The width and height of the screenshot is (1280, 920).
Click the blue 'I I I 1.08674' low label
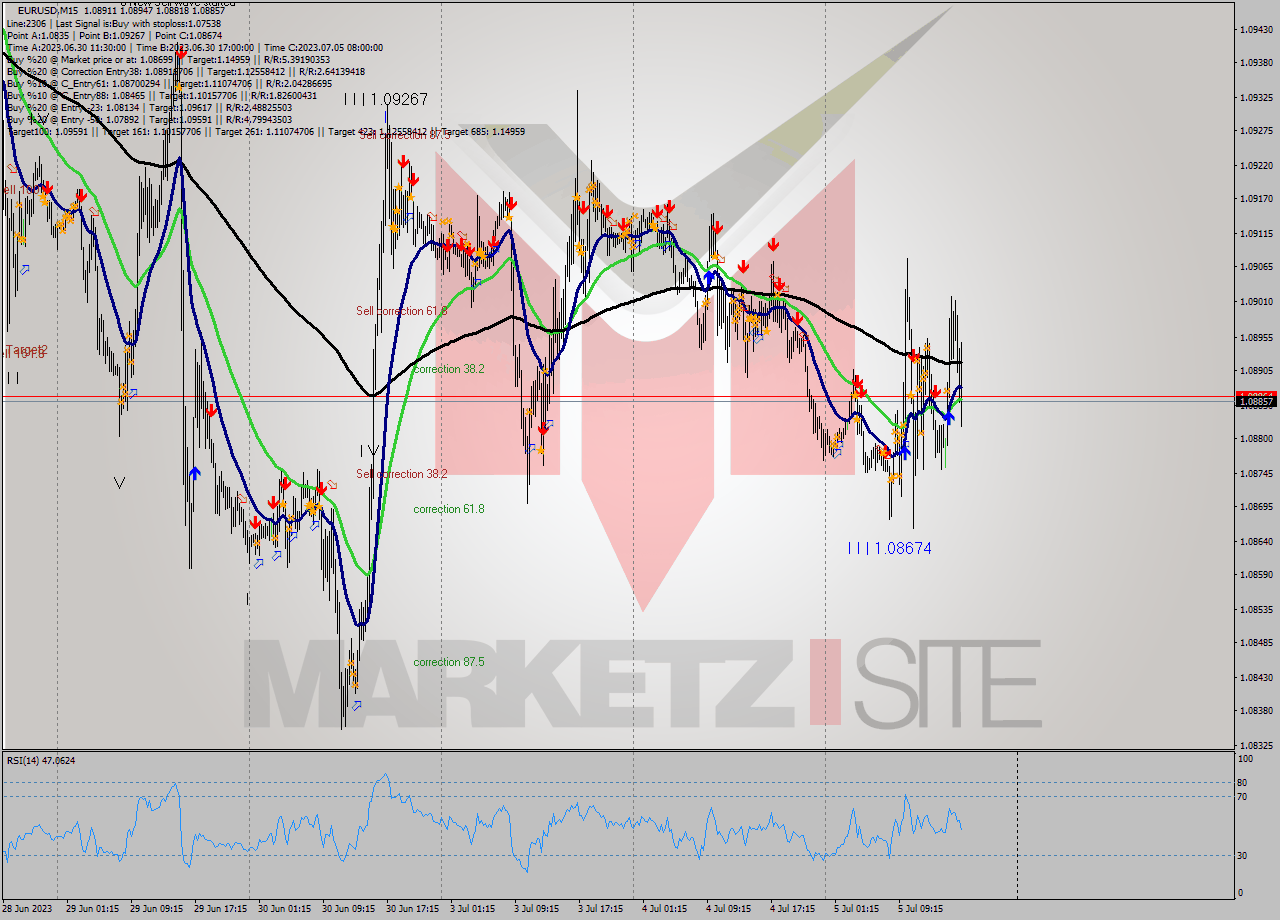890,548
